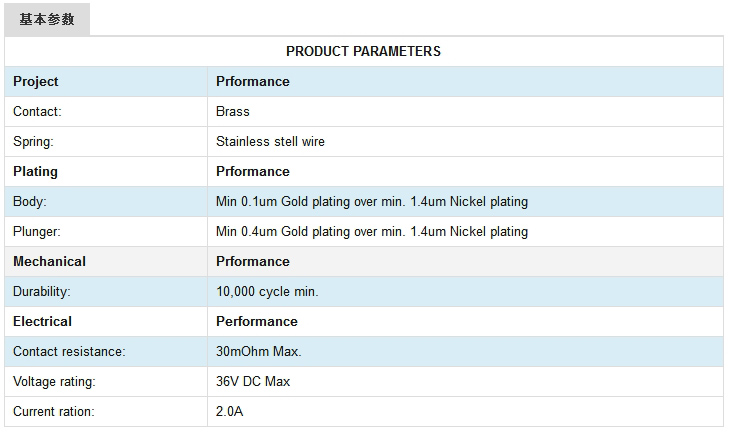Select the 30mOhm Max. value
Viewport: 730px width, 437px height.
click(x=258, y=351)
